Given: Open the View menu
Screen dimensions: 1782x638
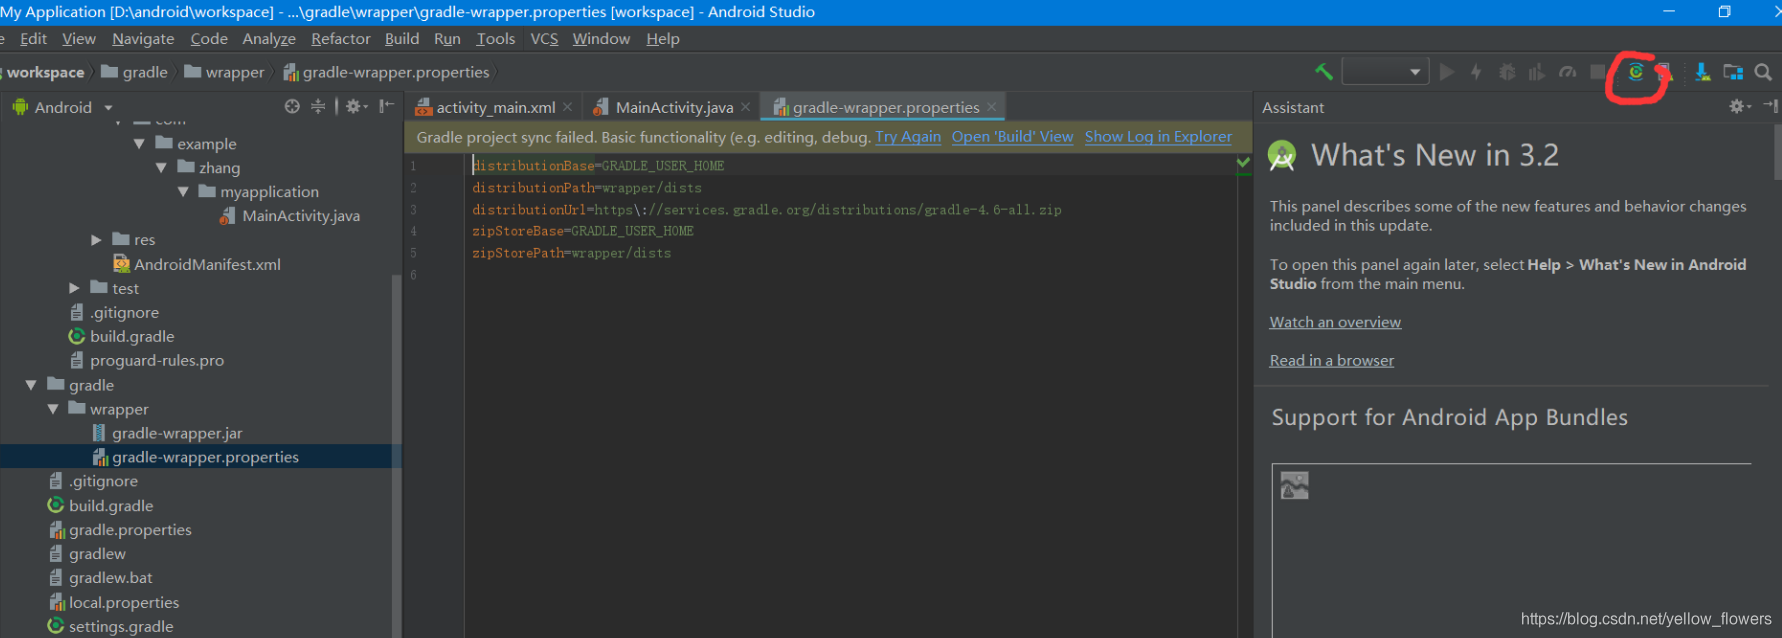Looking at the screenshot, I should pyautogui.click(x=79, y=39).
